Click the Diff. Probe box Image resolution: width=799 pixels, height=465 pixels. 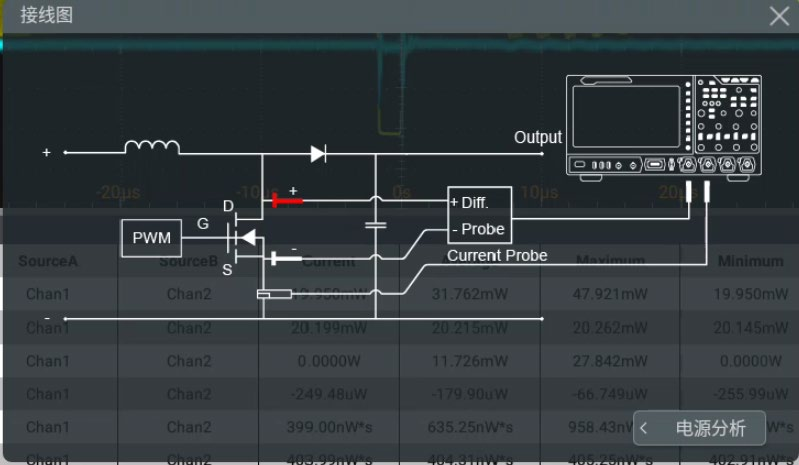[x=480, y=215]
